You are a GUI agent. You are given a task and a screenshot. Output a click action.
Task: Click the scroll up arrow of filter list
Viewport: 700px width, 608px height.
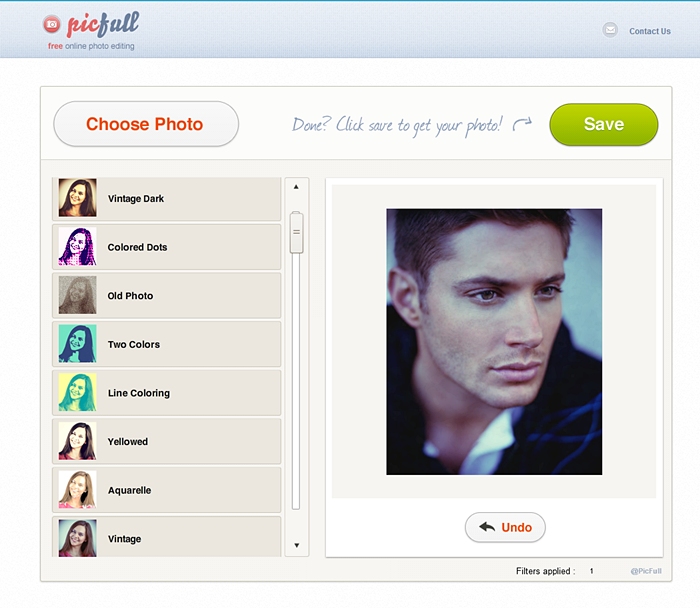[296, 187]
